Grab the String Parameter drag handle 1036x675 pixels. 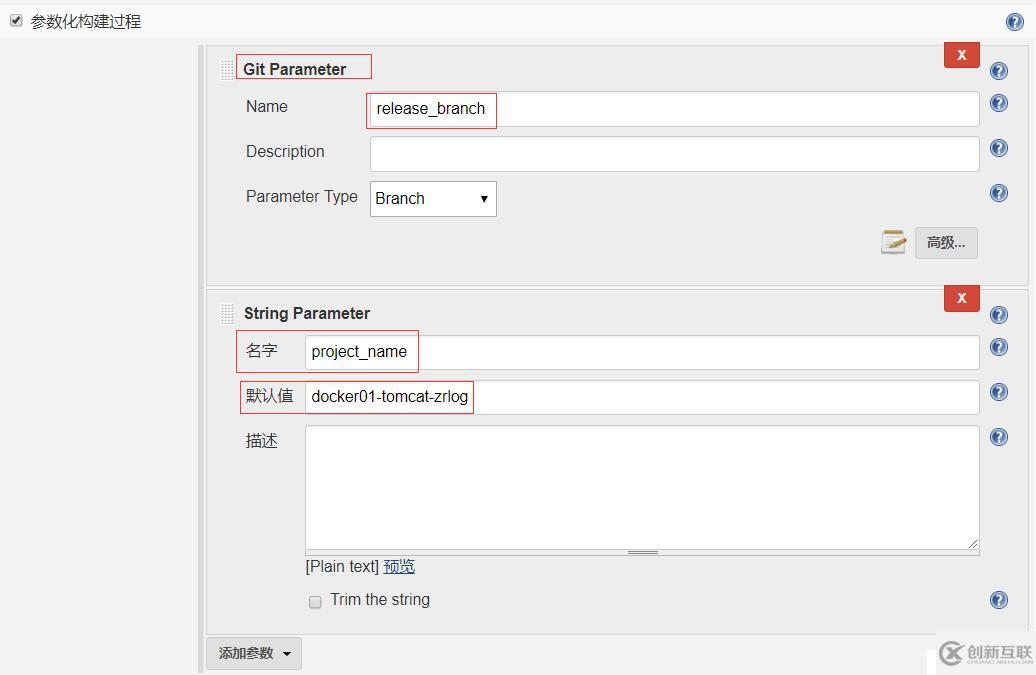point(227,314)
